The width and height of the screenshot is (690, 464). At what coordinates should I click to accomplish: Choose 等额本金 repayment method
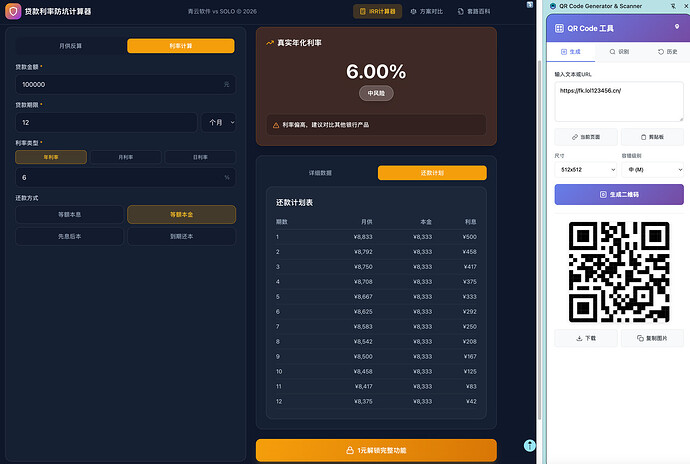click(181, 214)
